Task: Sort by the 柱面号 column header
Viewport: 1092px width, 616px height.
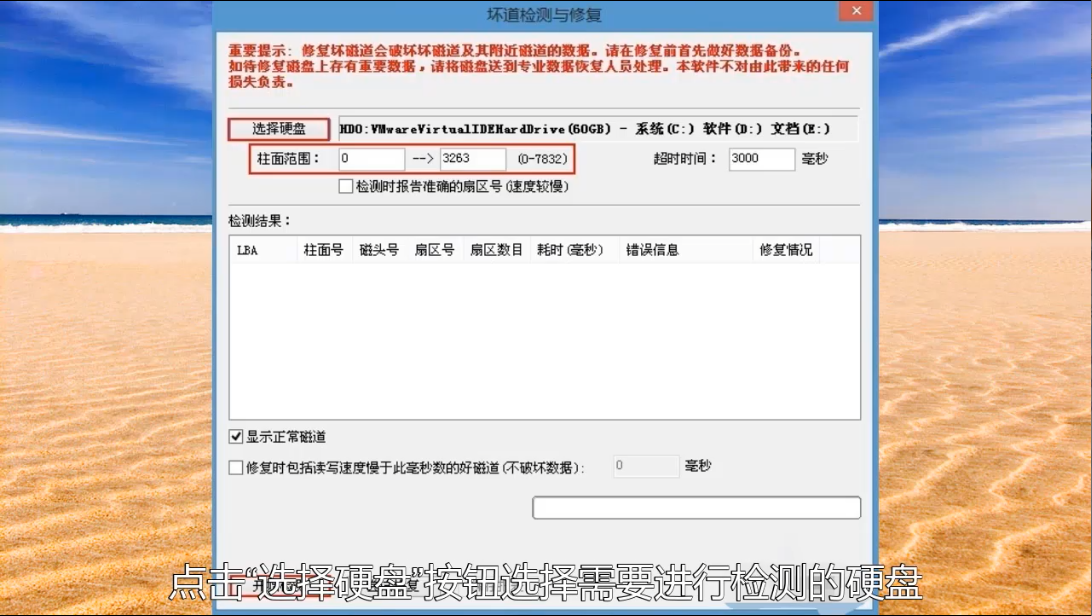Action: tap(323, 250)
